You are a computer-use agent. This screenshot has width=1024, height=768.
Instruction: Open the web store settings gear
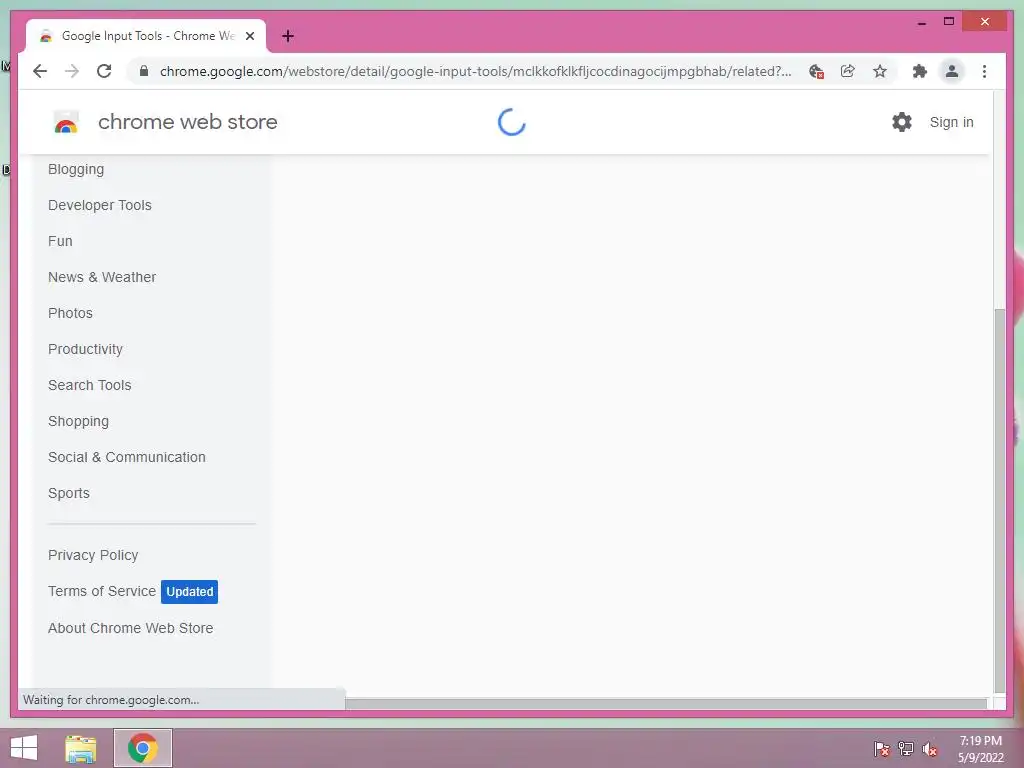(x=902, y=122)
